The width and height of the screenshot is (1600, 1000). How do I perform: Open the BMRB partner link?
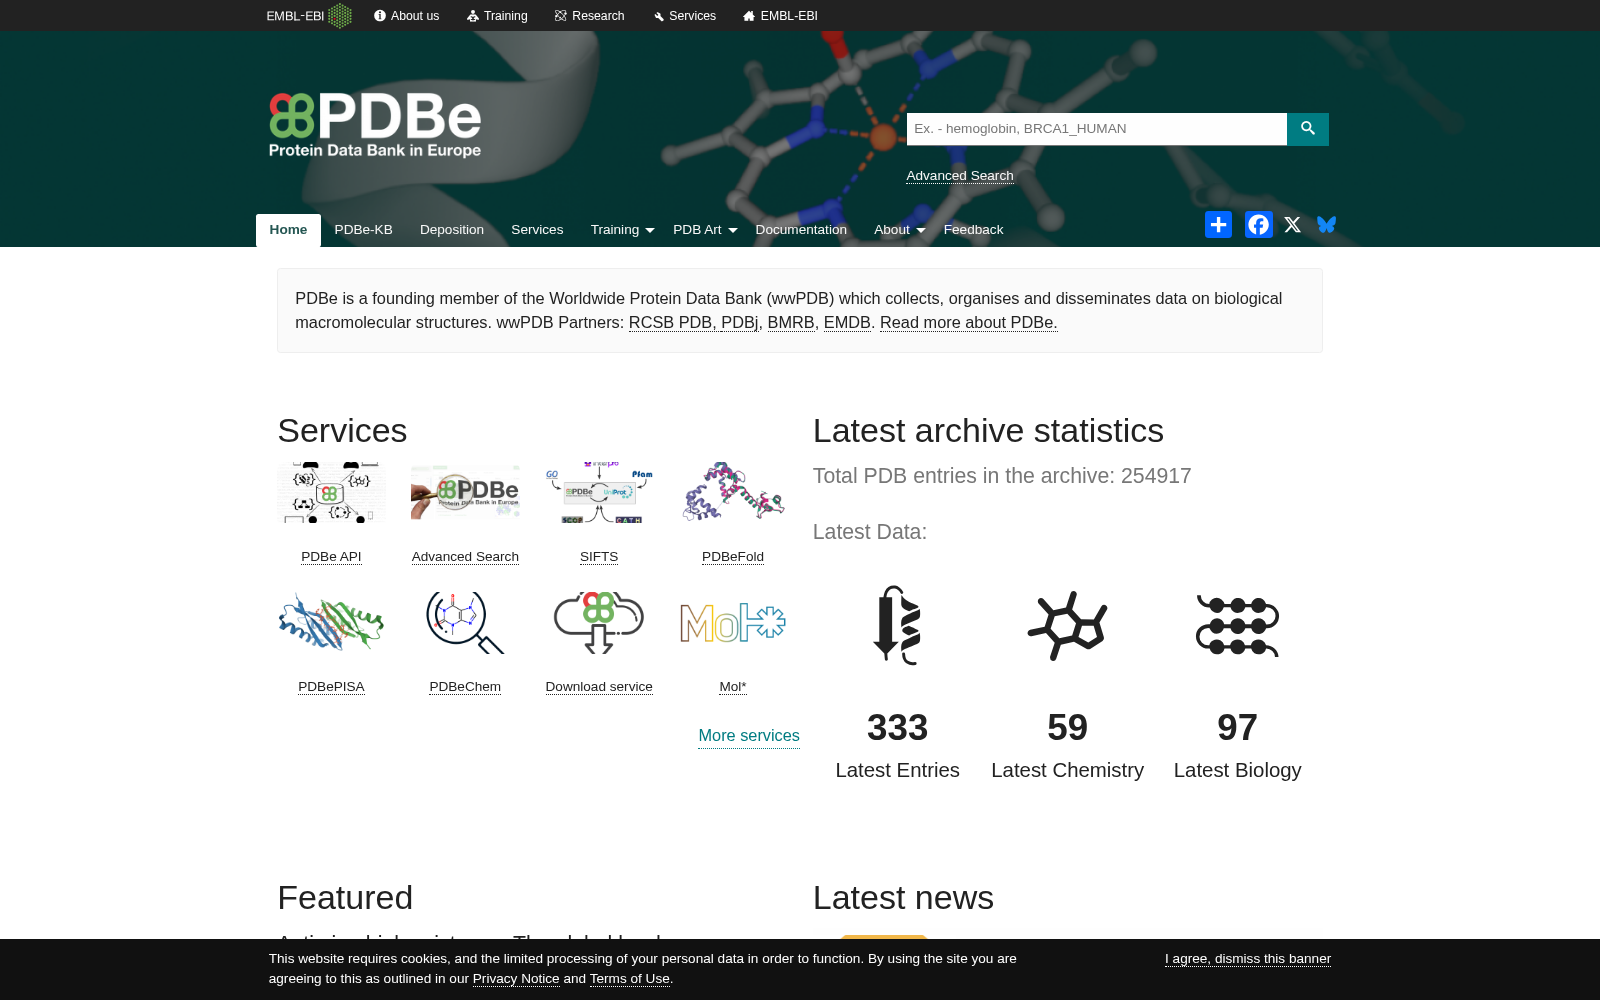pyautogui.click(x=791, y=322)
